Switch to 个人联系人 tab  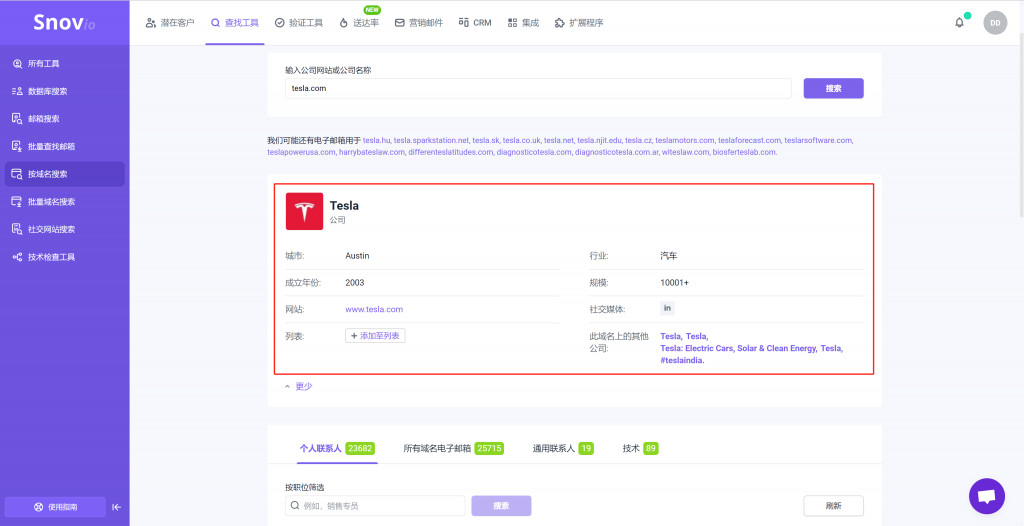click(x=337, y=449)
